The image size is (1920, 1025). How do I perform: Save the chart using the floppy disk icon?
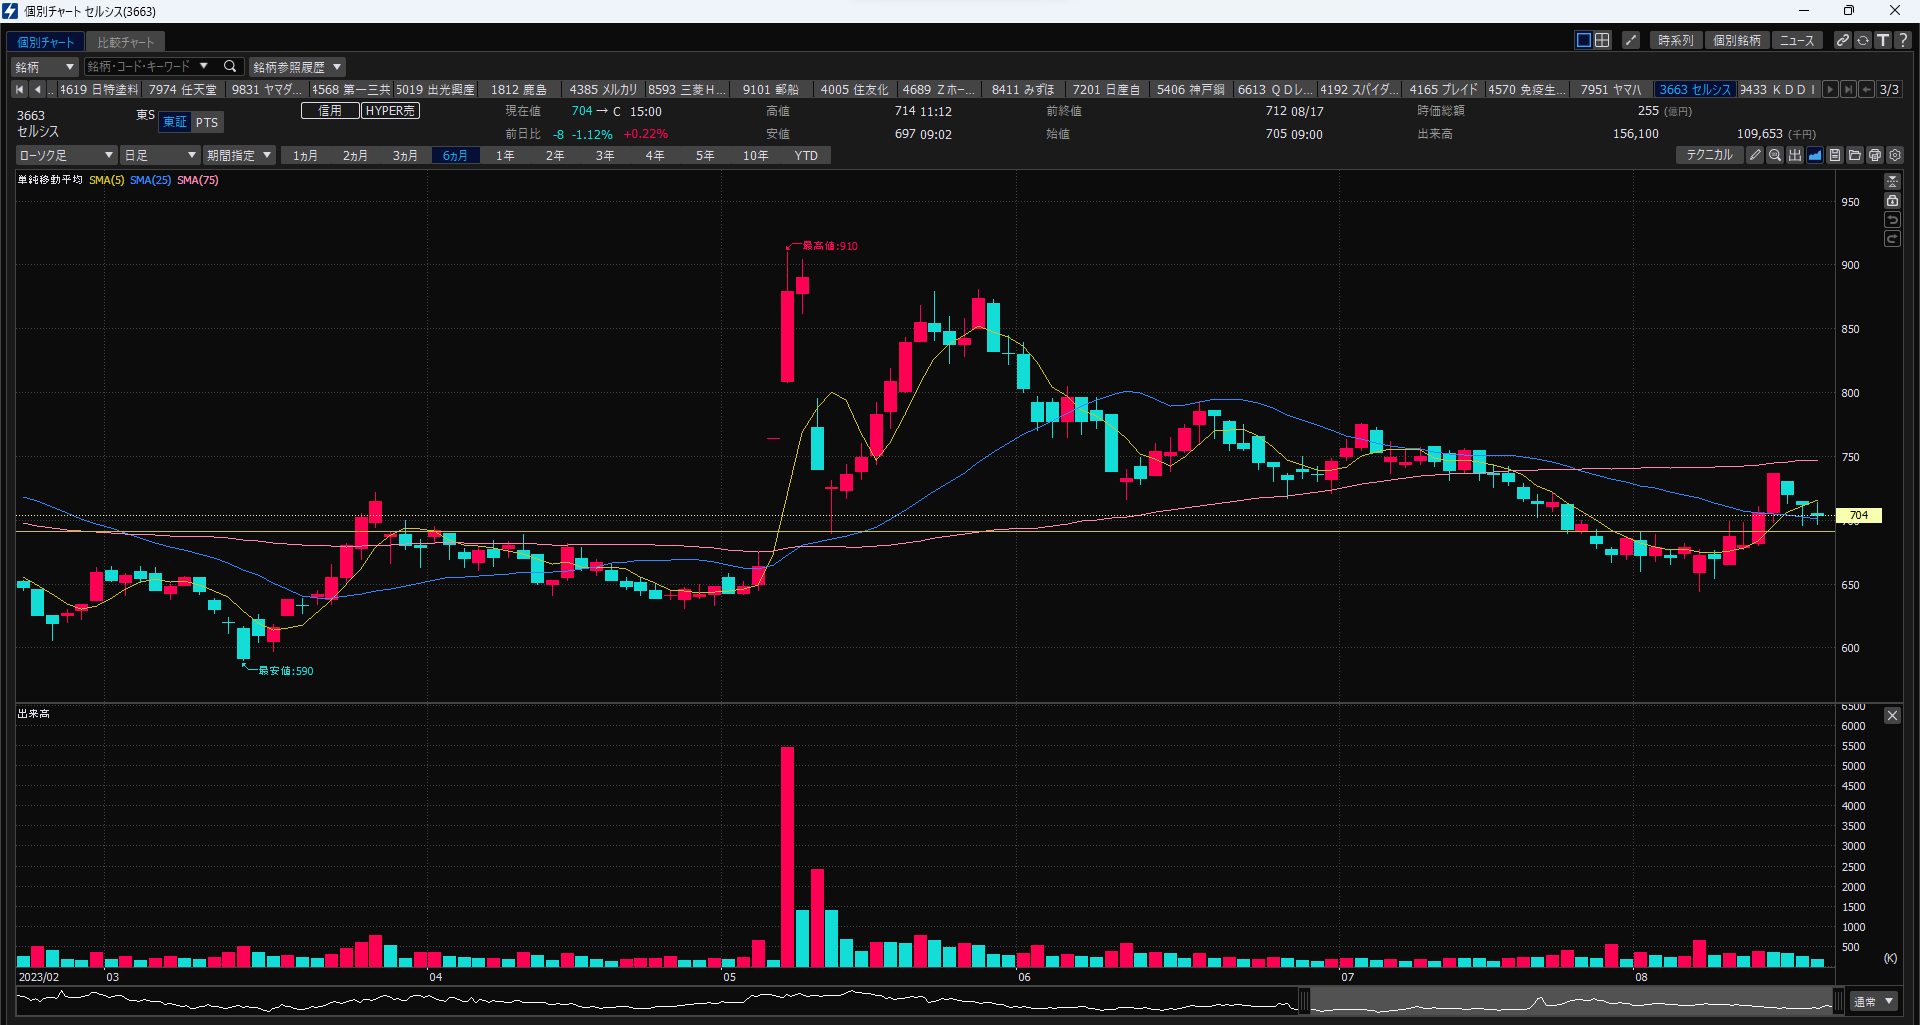click(x=1835, y=155)
